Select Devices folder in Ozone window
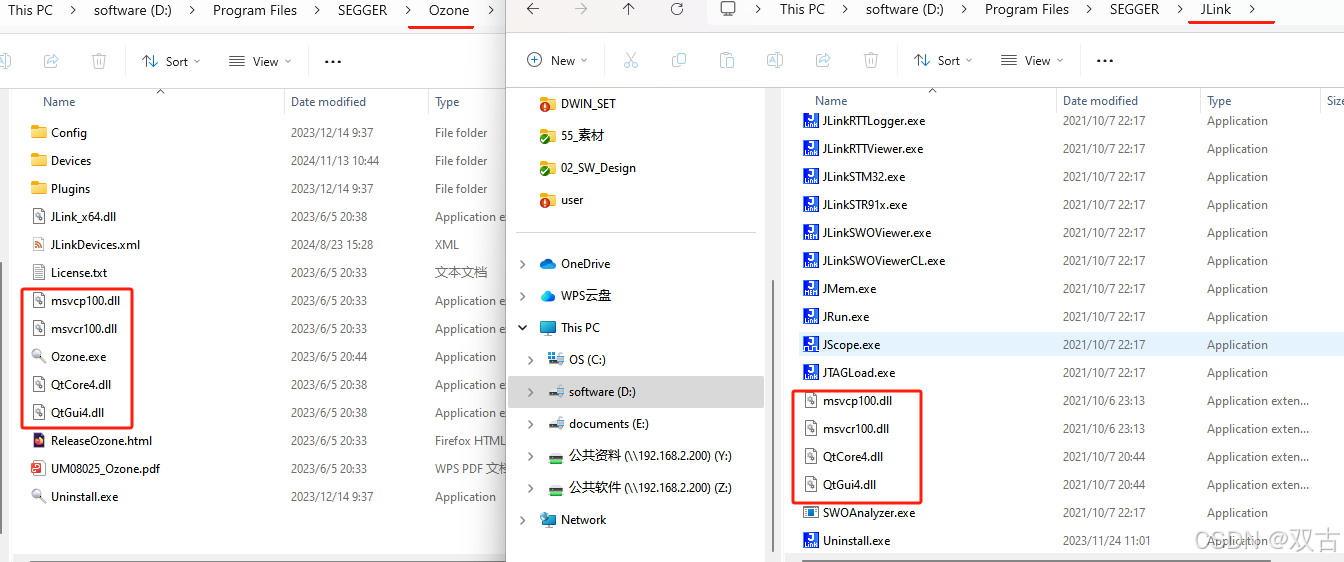 pyautogui.click(x=71, y=160)
